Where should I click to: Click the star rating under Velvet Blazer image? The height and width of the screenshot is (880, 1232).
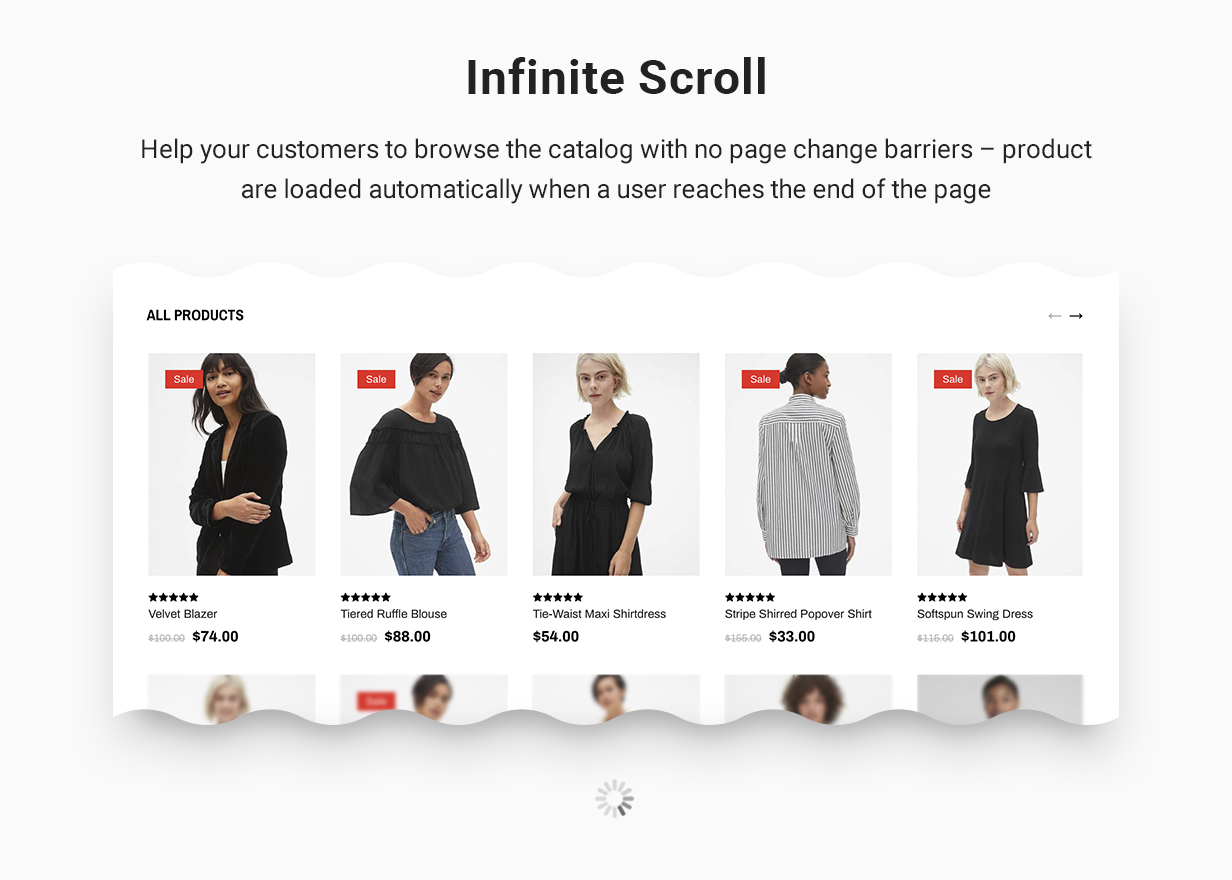click(173, 597)
